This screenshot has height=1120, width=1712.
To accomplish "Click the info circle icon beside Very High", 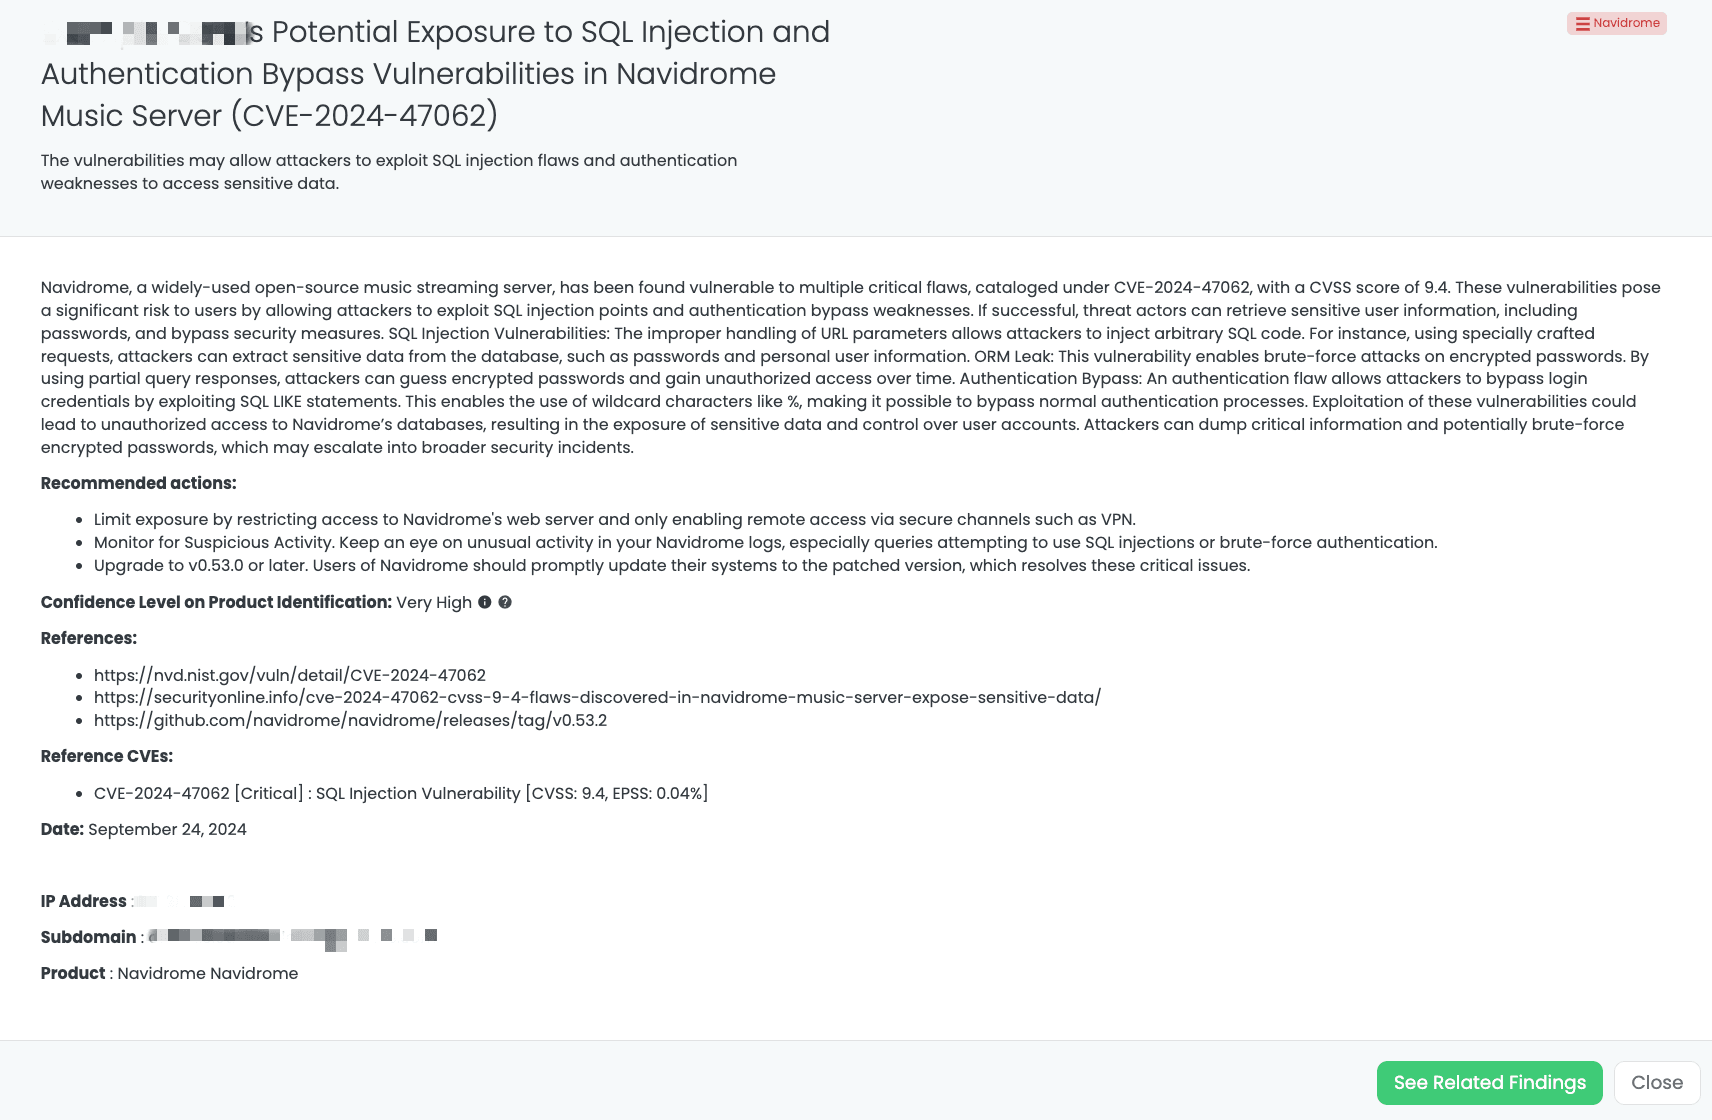I will 485,602.
